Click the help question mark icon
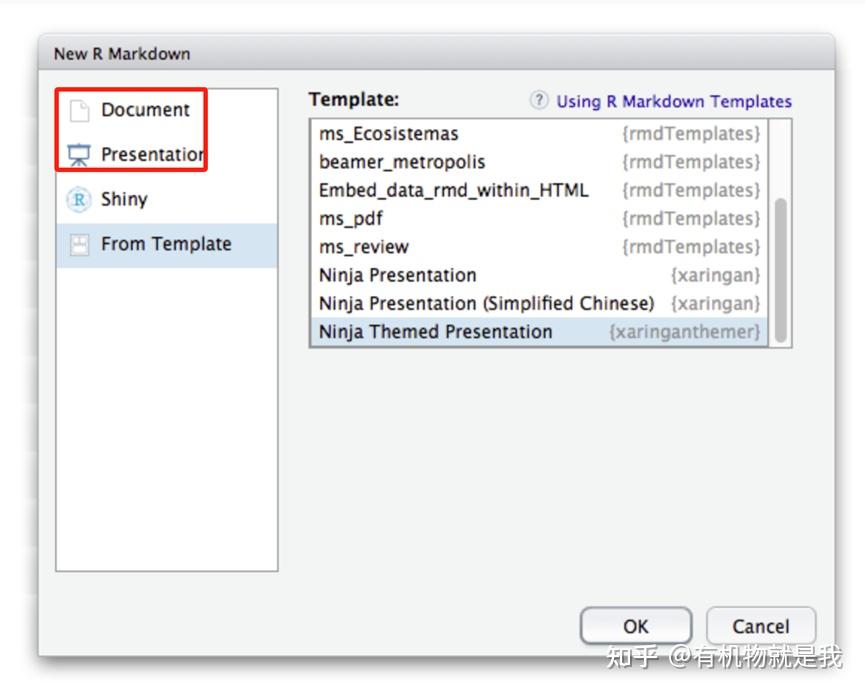This screenshot has width=865, height=692. 539,100
